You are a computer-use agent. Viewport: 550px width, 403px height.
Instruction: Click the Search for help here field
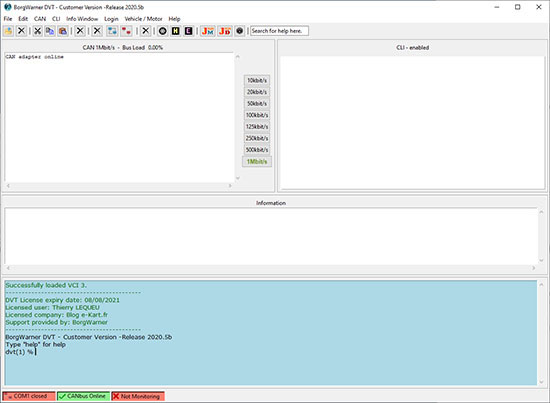coord(280,31)
